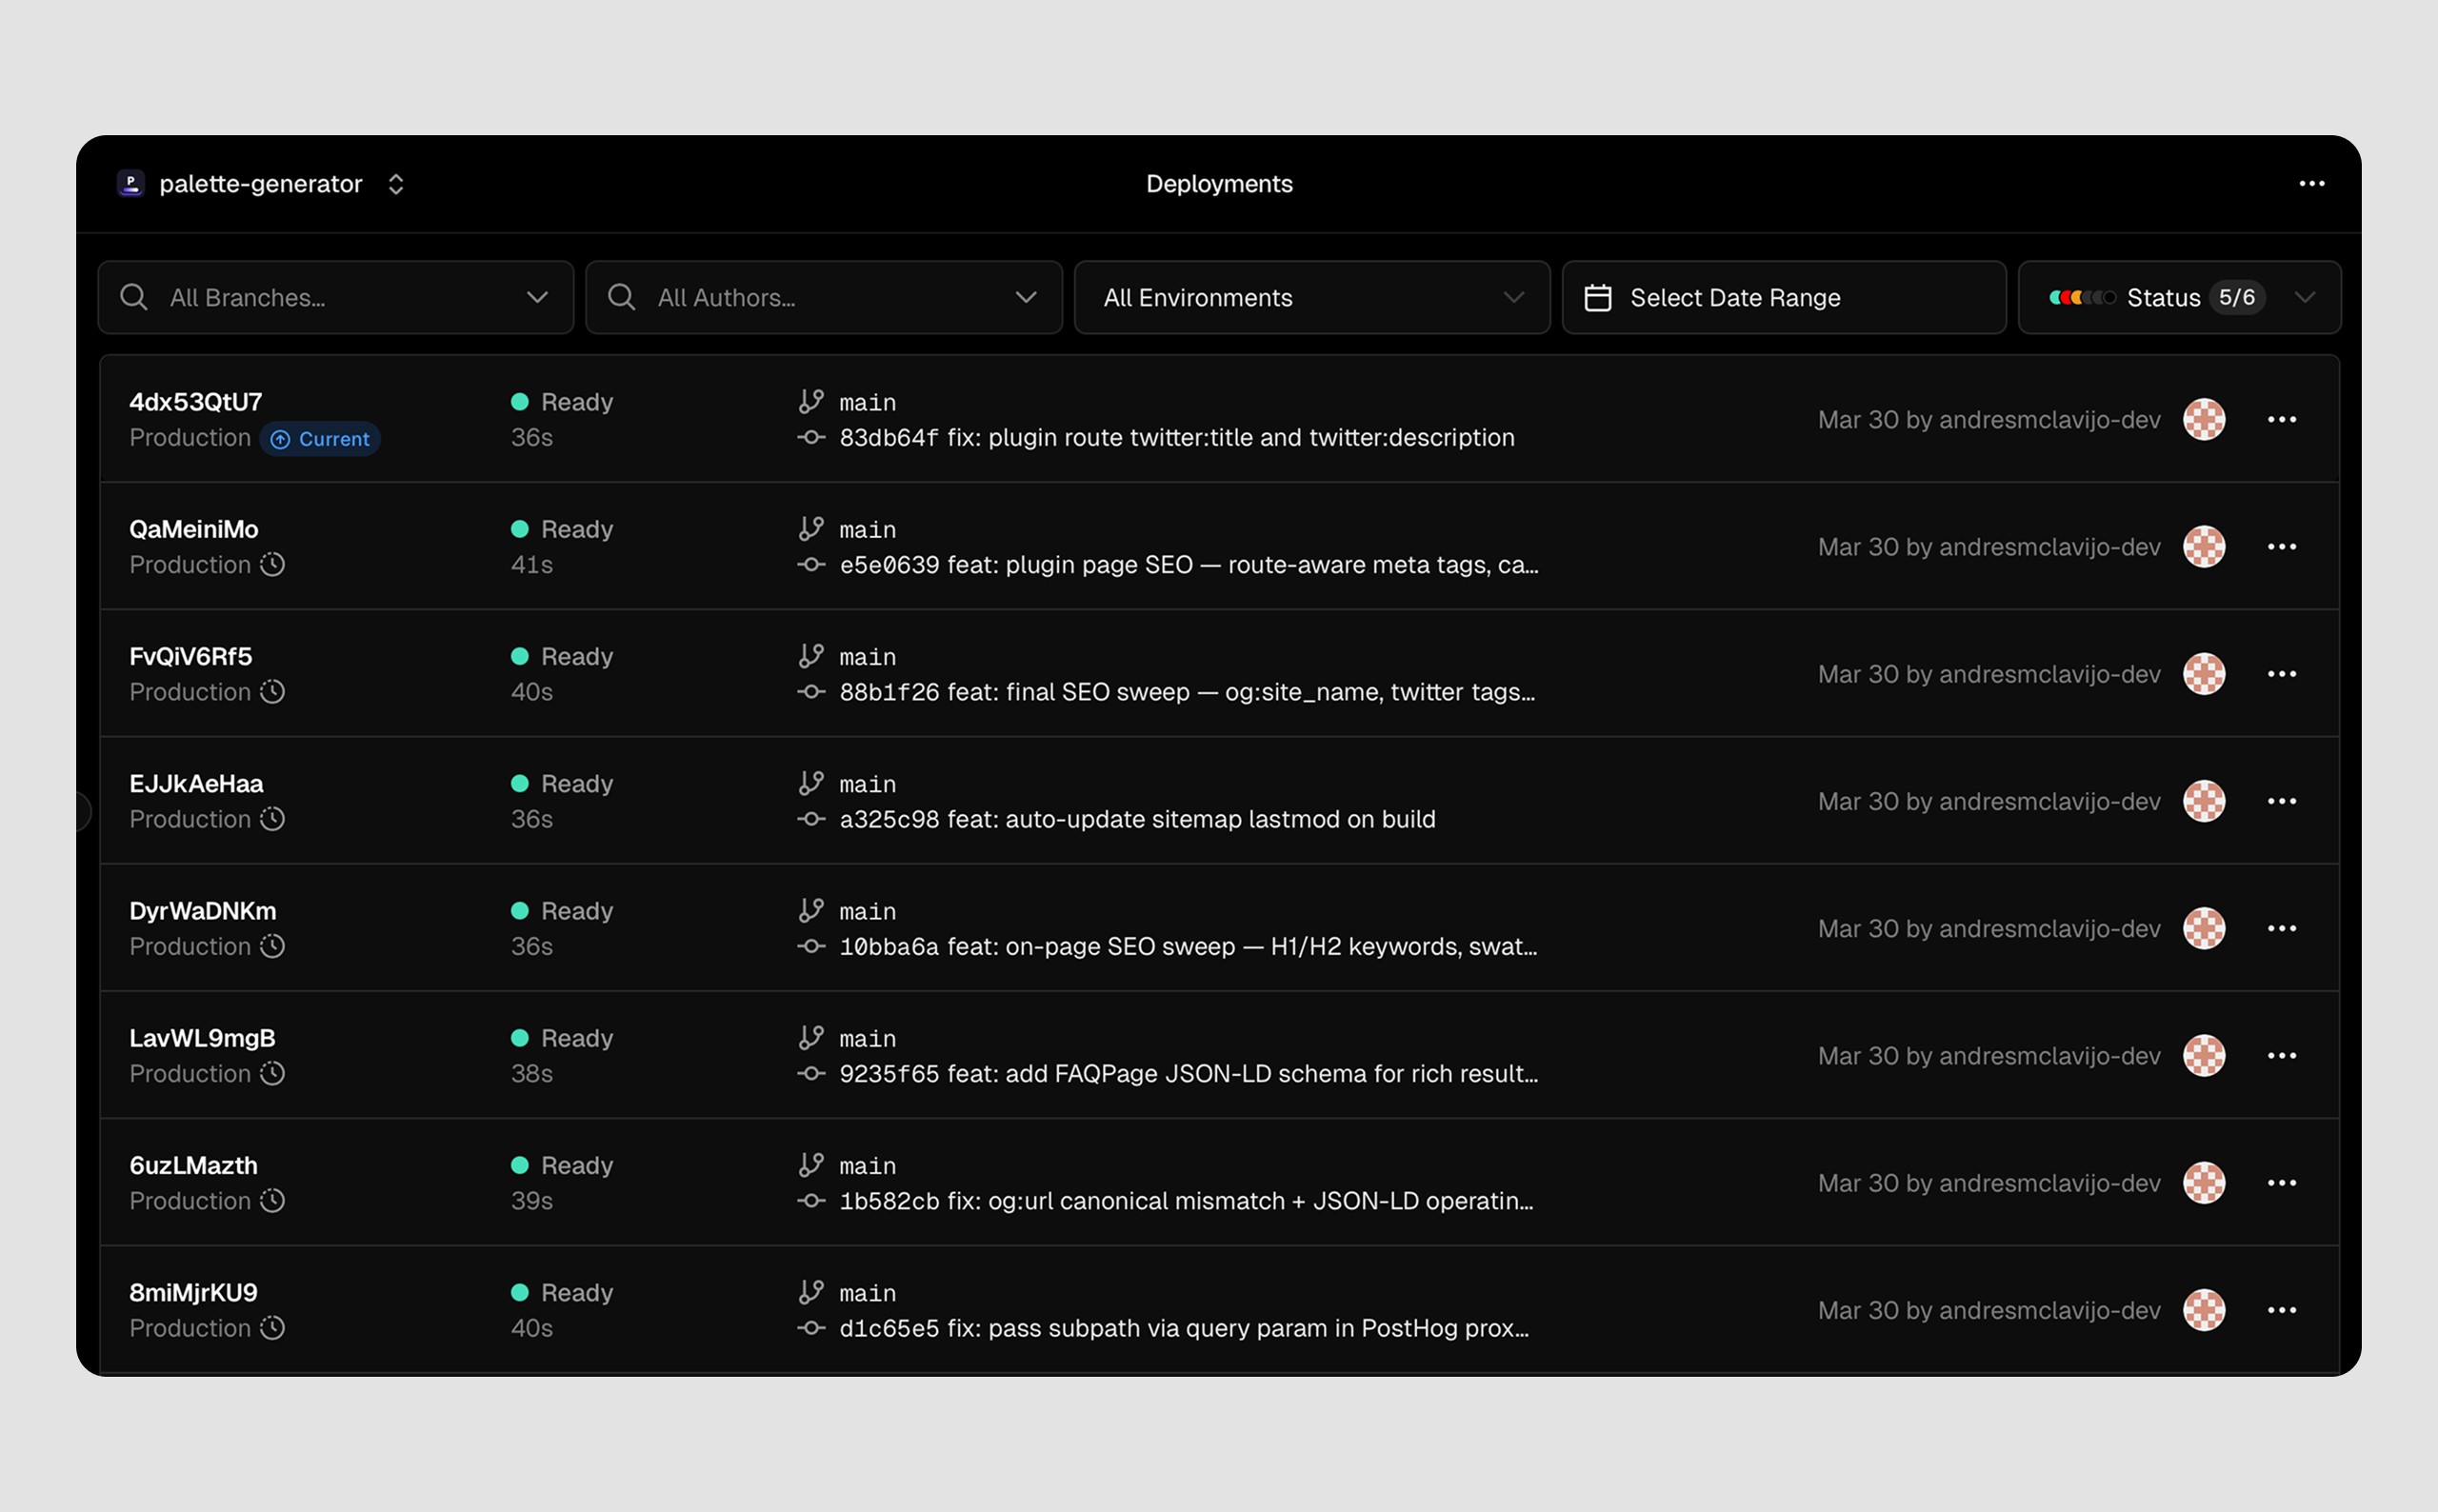Click the calendar icon in Select Date Range
The width and height of the screenshot is (2438, 1512).
(x=1597, y=298)
